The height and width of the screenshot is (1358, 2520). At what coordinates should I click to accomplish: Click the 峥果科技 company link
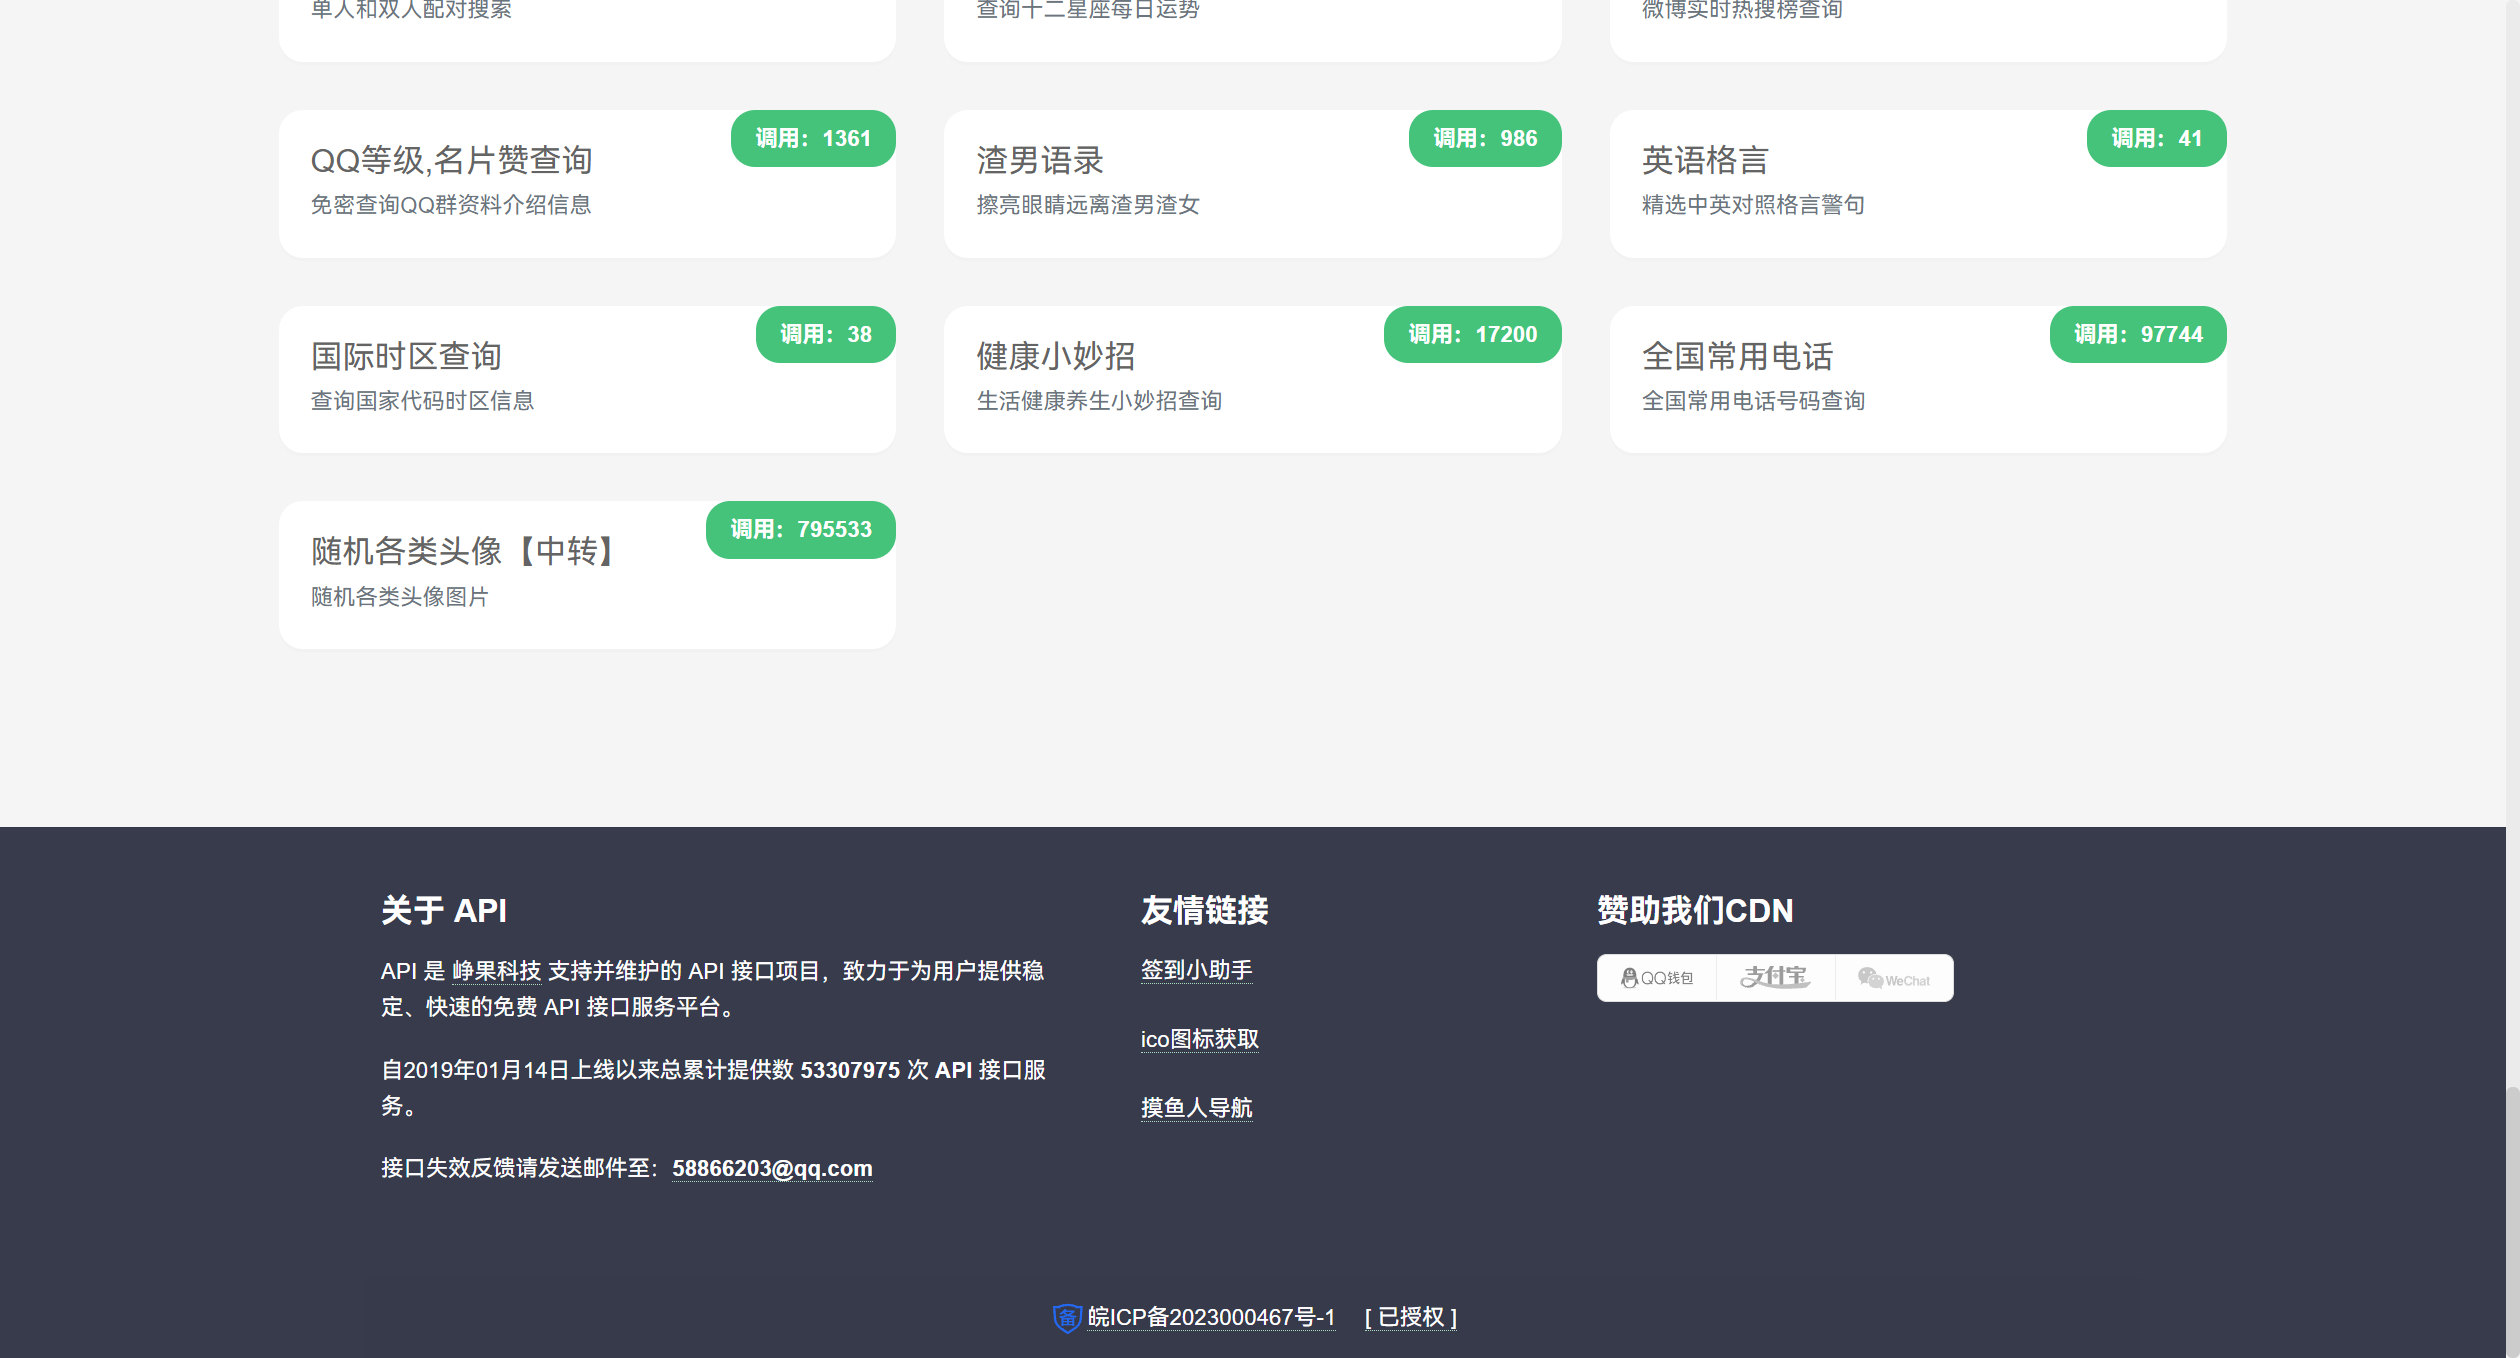coord(496,971)
